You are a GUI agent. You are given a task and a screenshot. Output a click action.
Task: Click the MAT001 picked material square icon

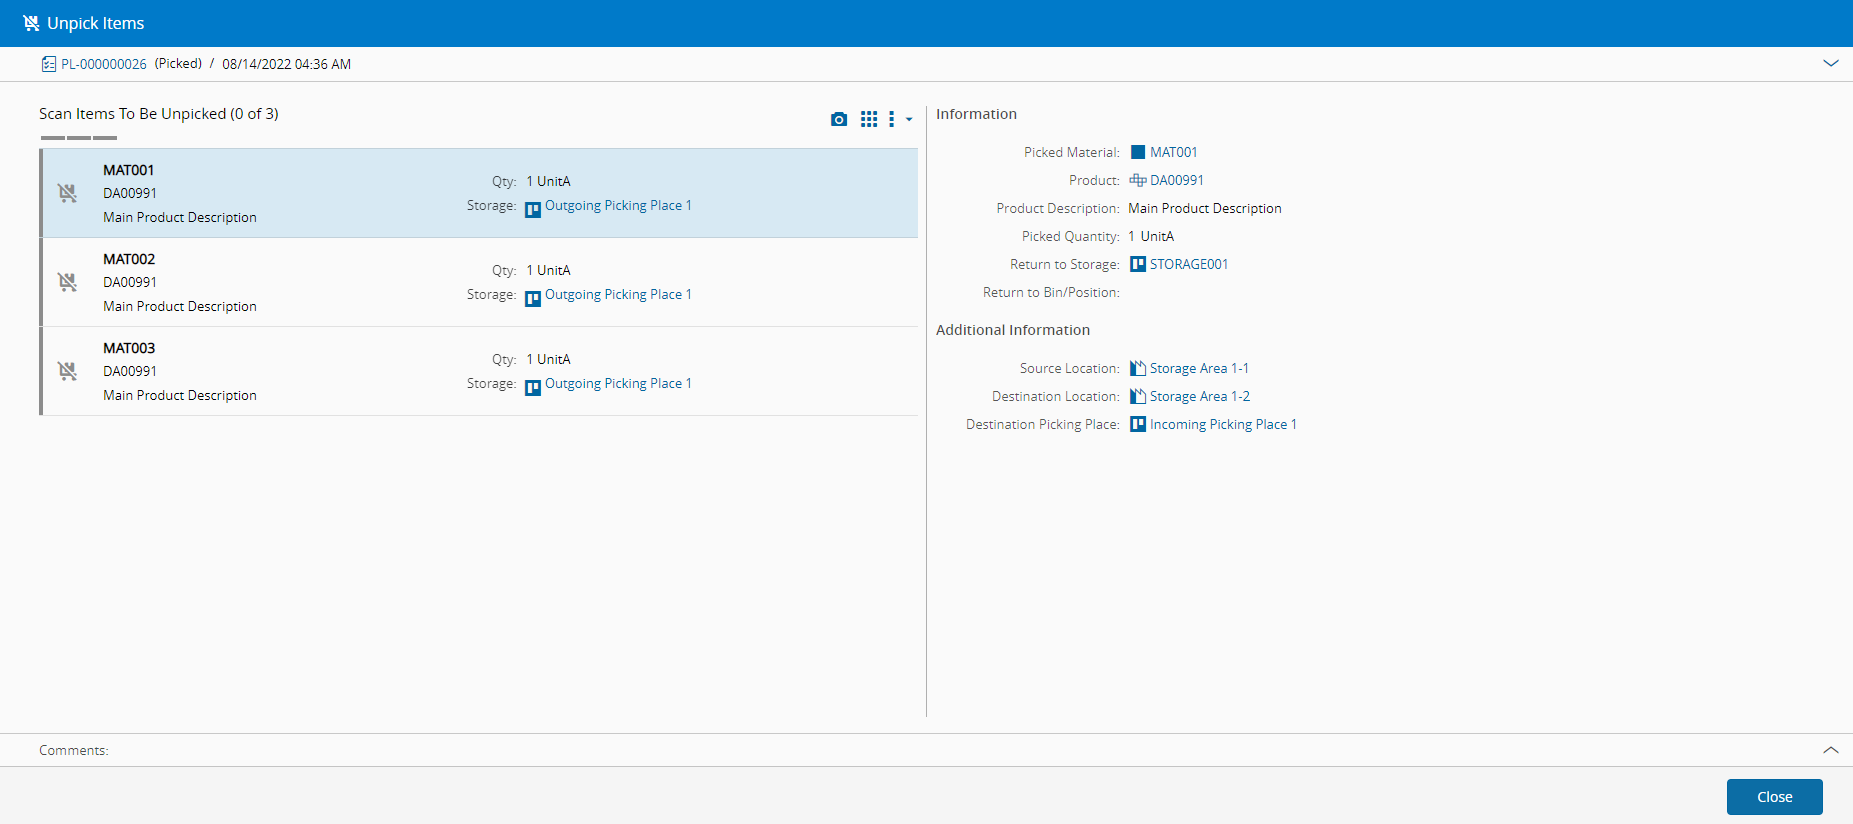coord(1137,152)
